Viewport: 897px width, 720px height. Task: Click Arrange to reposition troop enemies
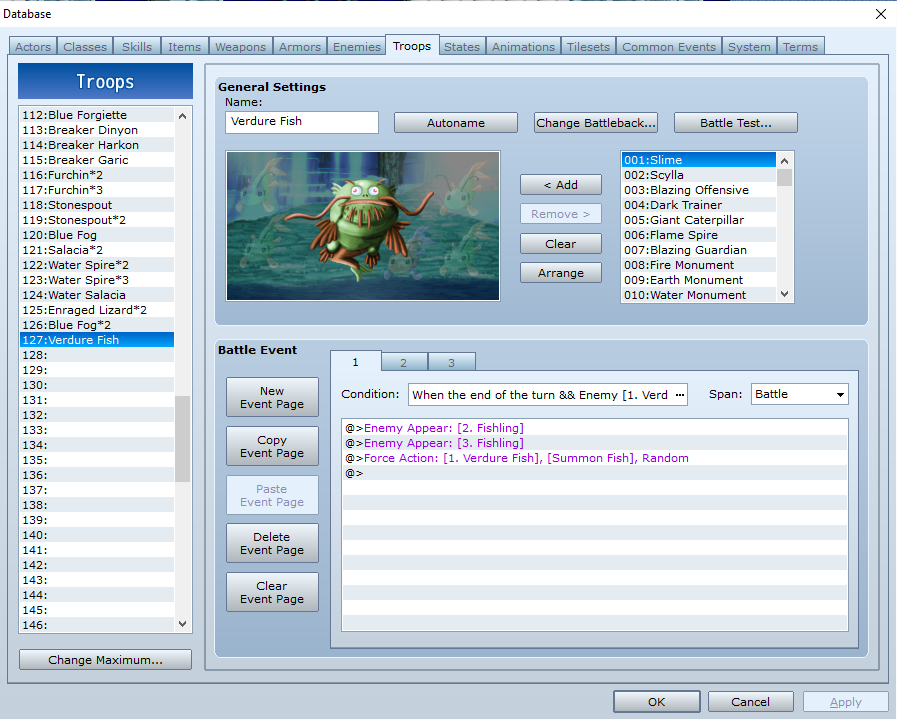point(560,273)
